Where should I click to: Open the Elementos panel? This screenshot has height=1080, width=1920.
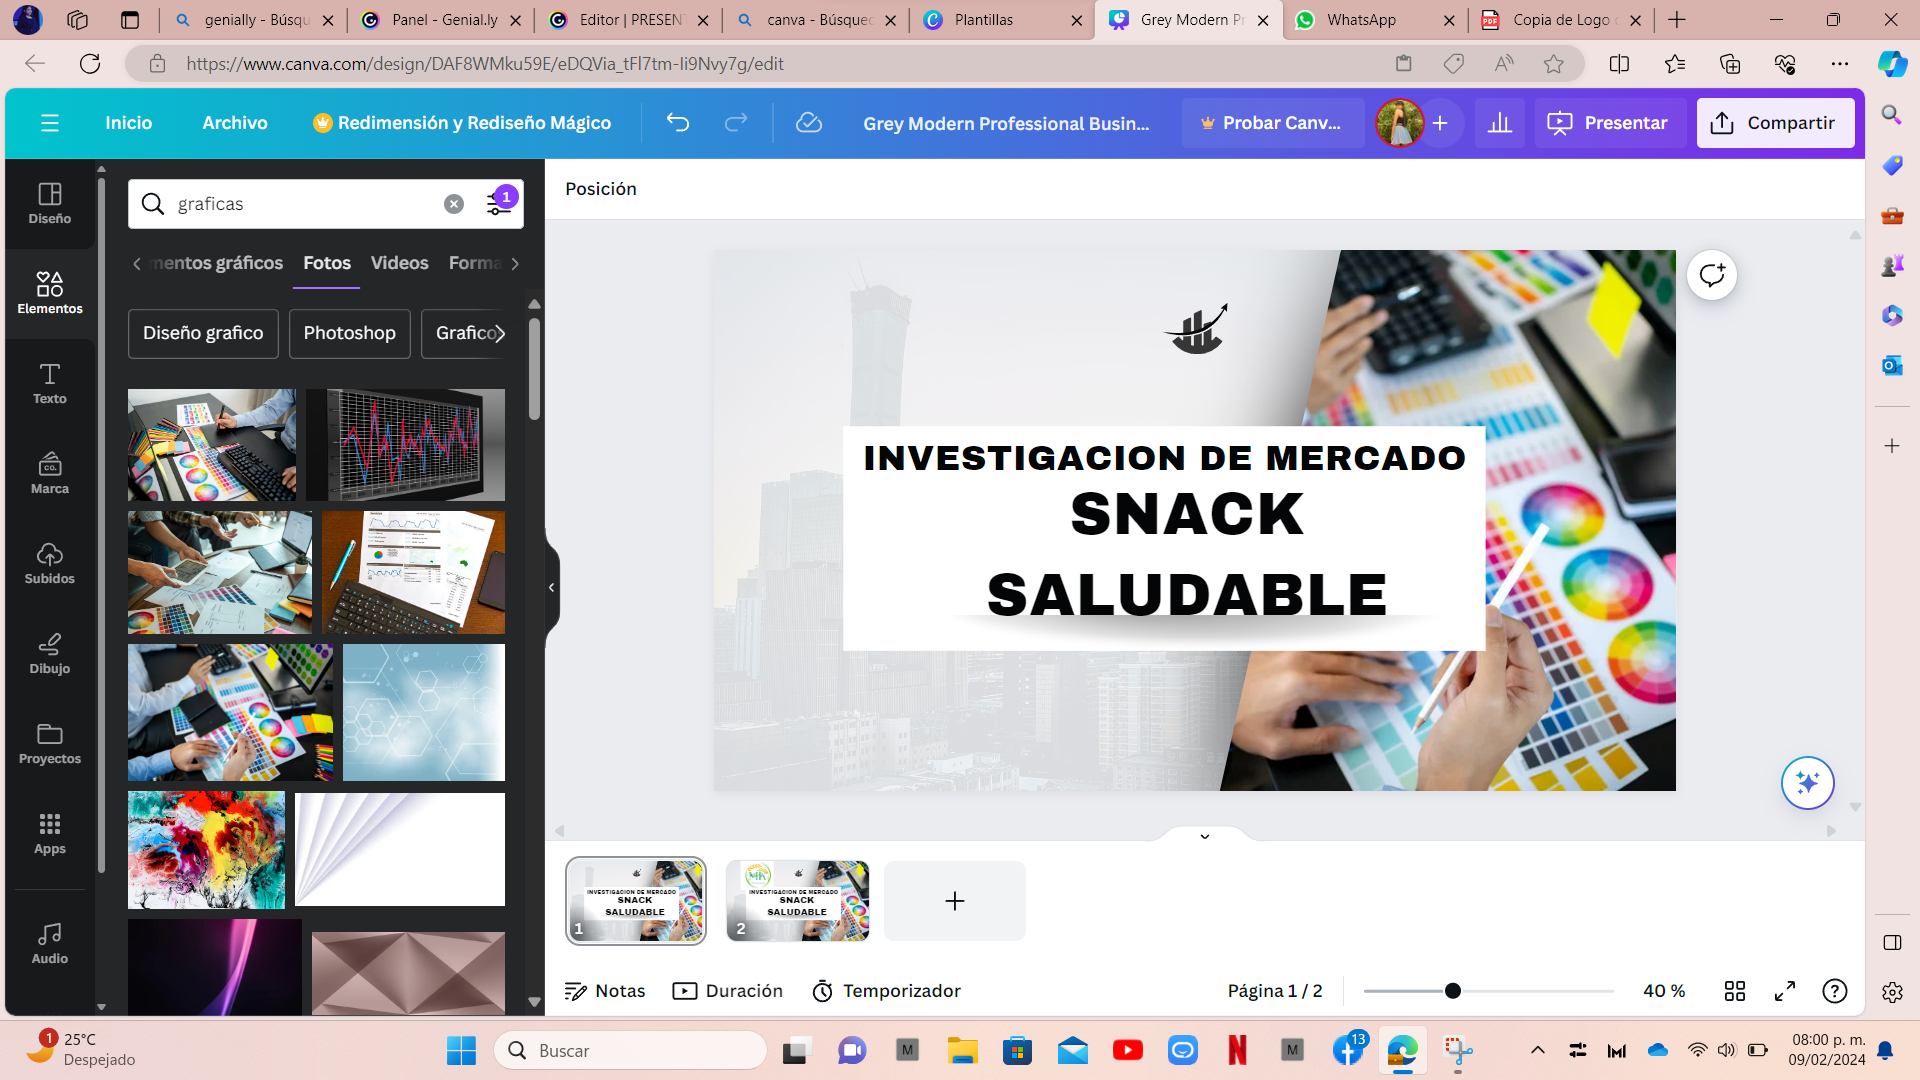click(x=50, y=292)
